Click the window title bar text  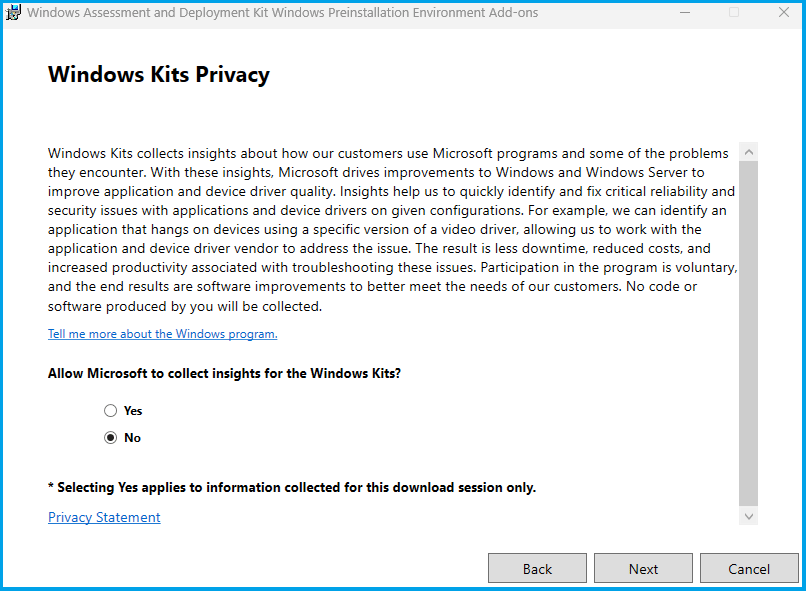click(282, 13)
